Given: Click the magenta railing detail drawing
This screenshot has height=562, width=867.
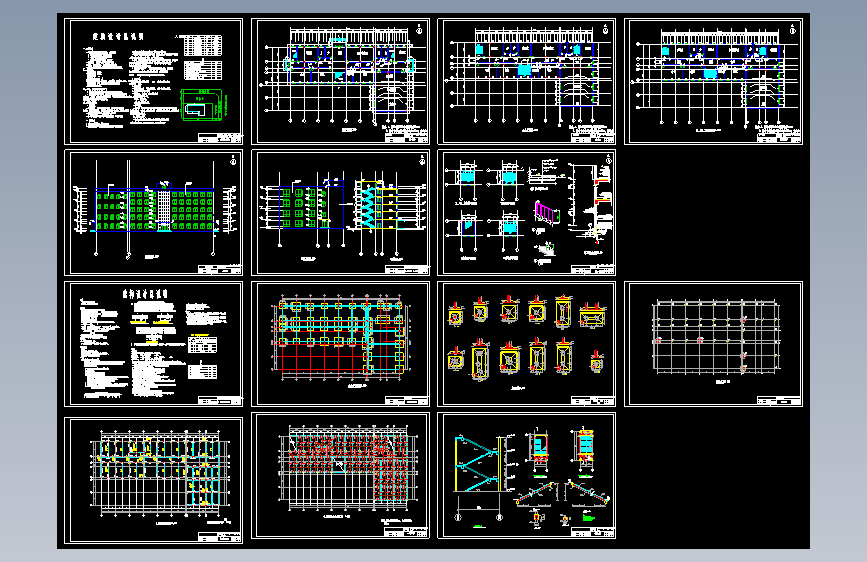Looking at the screenshot, I should click(x=547, y=214).
